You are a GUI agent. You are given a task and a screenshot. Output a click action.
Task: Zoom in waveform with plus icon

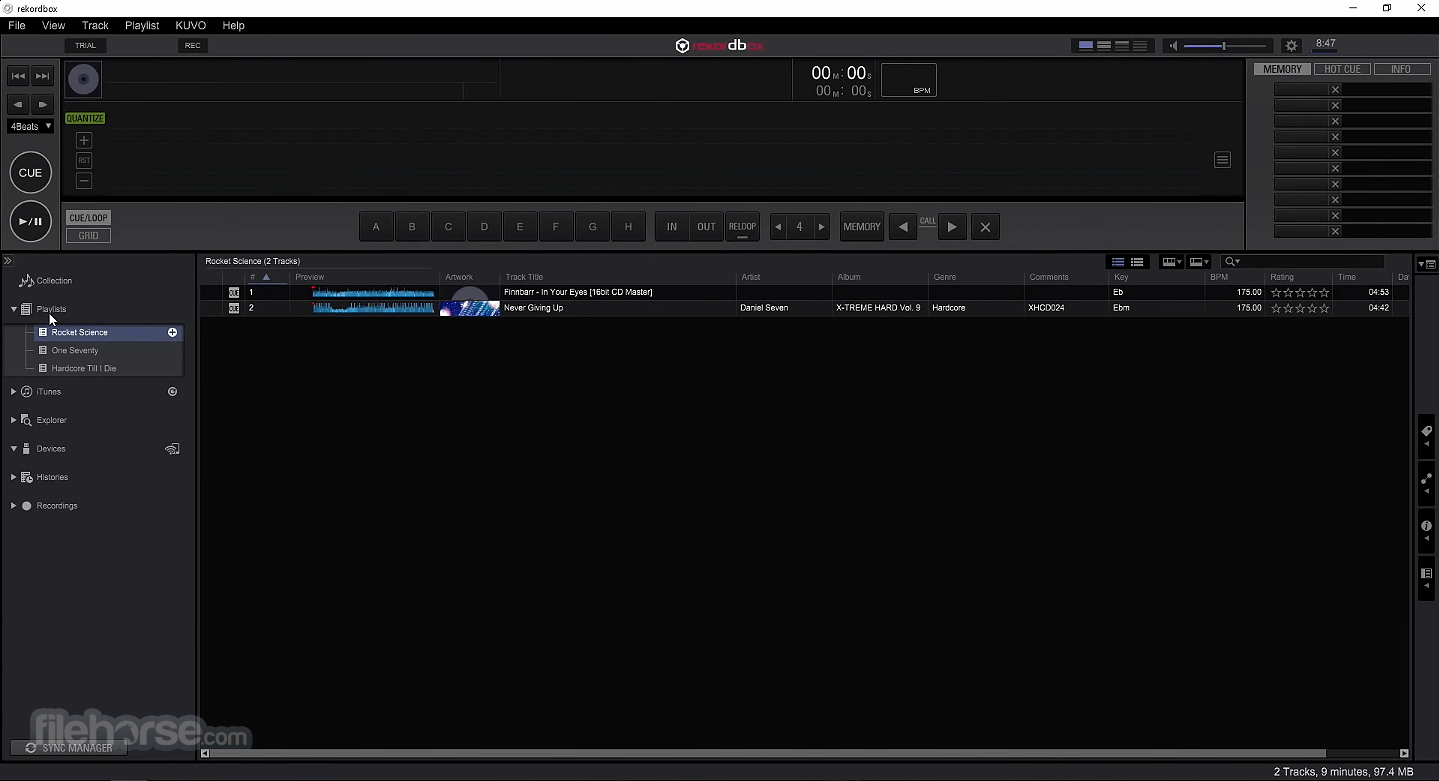point(84,141)
